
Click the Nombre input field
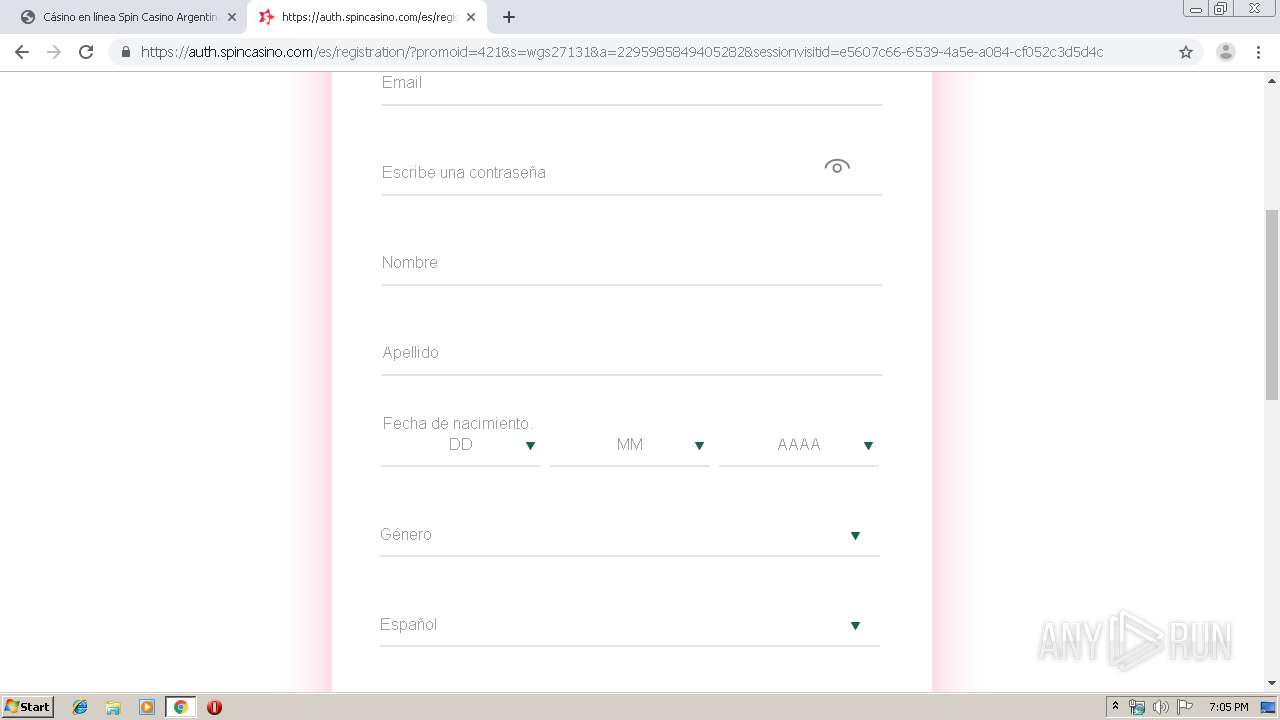click(x=631, y=263)
